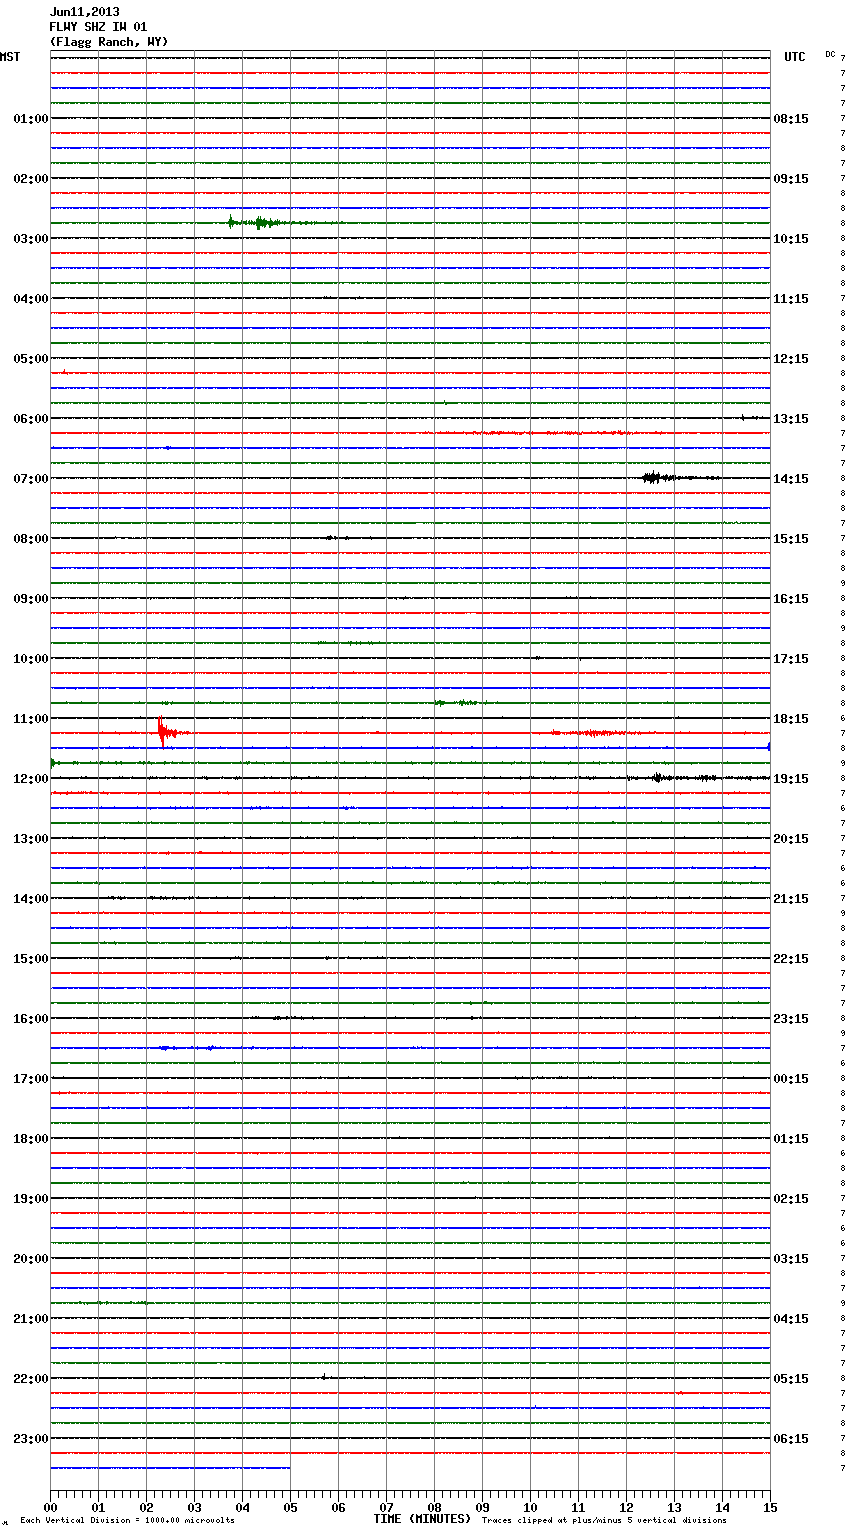The image size is (850, 1534).
Task: Click the 06:15 UTC label
Action: [x=791, y=1439]
